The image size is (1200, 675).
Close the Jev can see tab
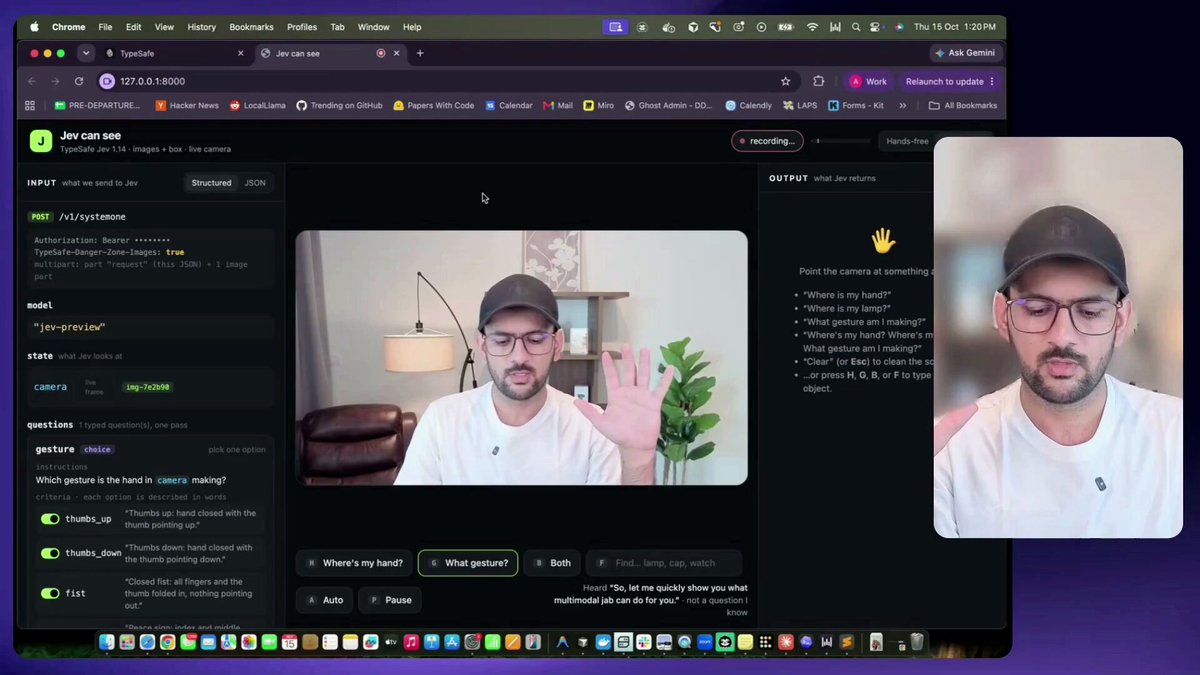pos(397,53)
